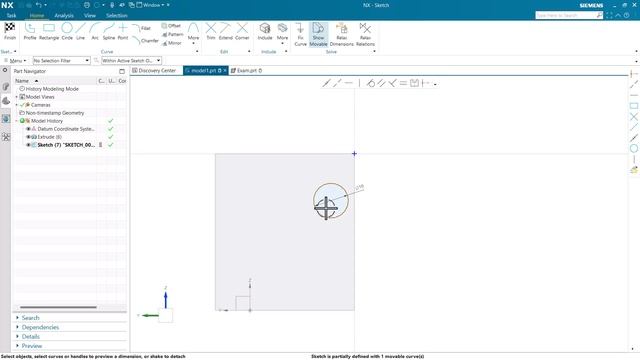640x360 pixels.
Task: Click Relax Dimensions tool
Action: tap(341, 34)
